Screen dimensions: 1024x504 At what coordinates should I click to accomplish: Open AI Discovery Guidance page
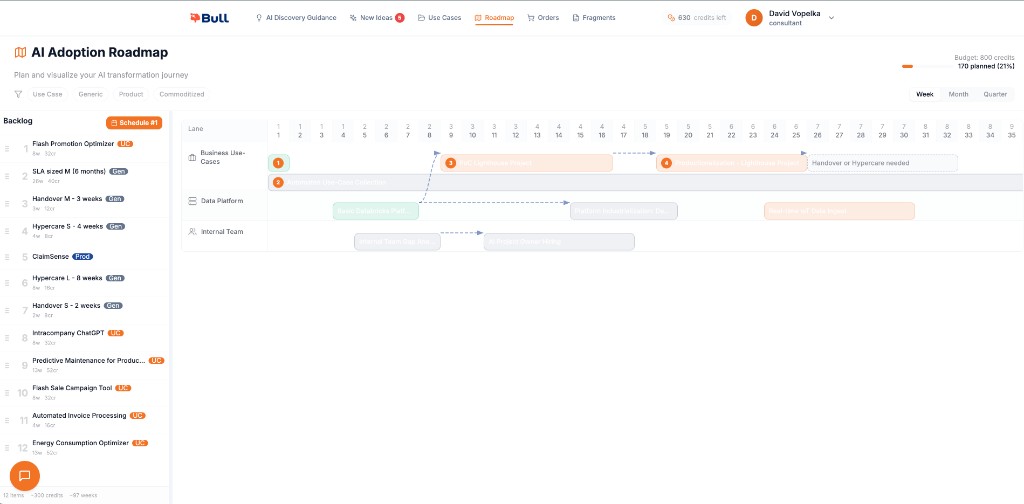pyautogui.click(x=296, y=18)
